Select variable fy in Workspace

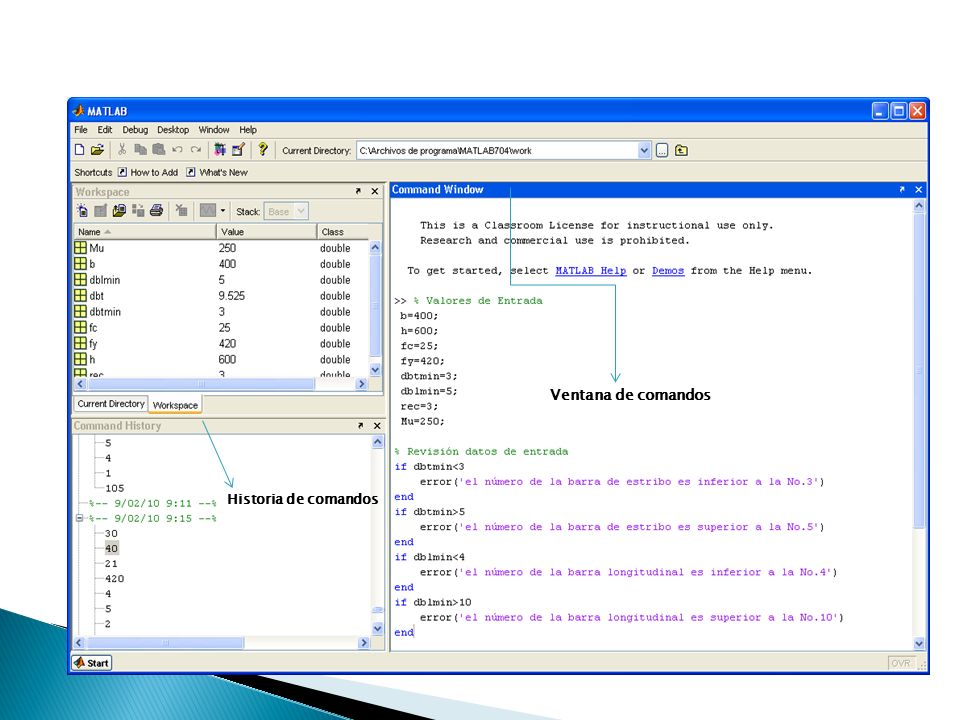pyautogui.click(x=220, y=343)
